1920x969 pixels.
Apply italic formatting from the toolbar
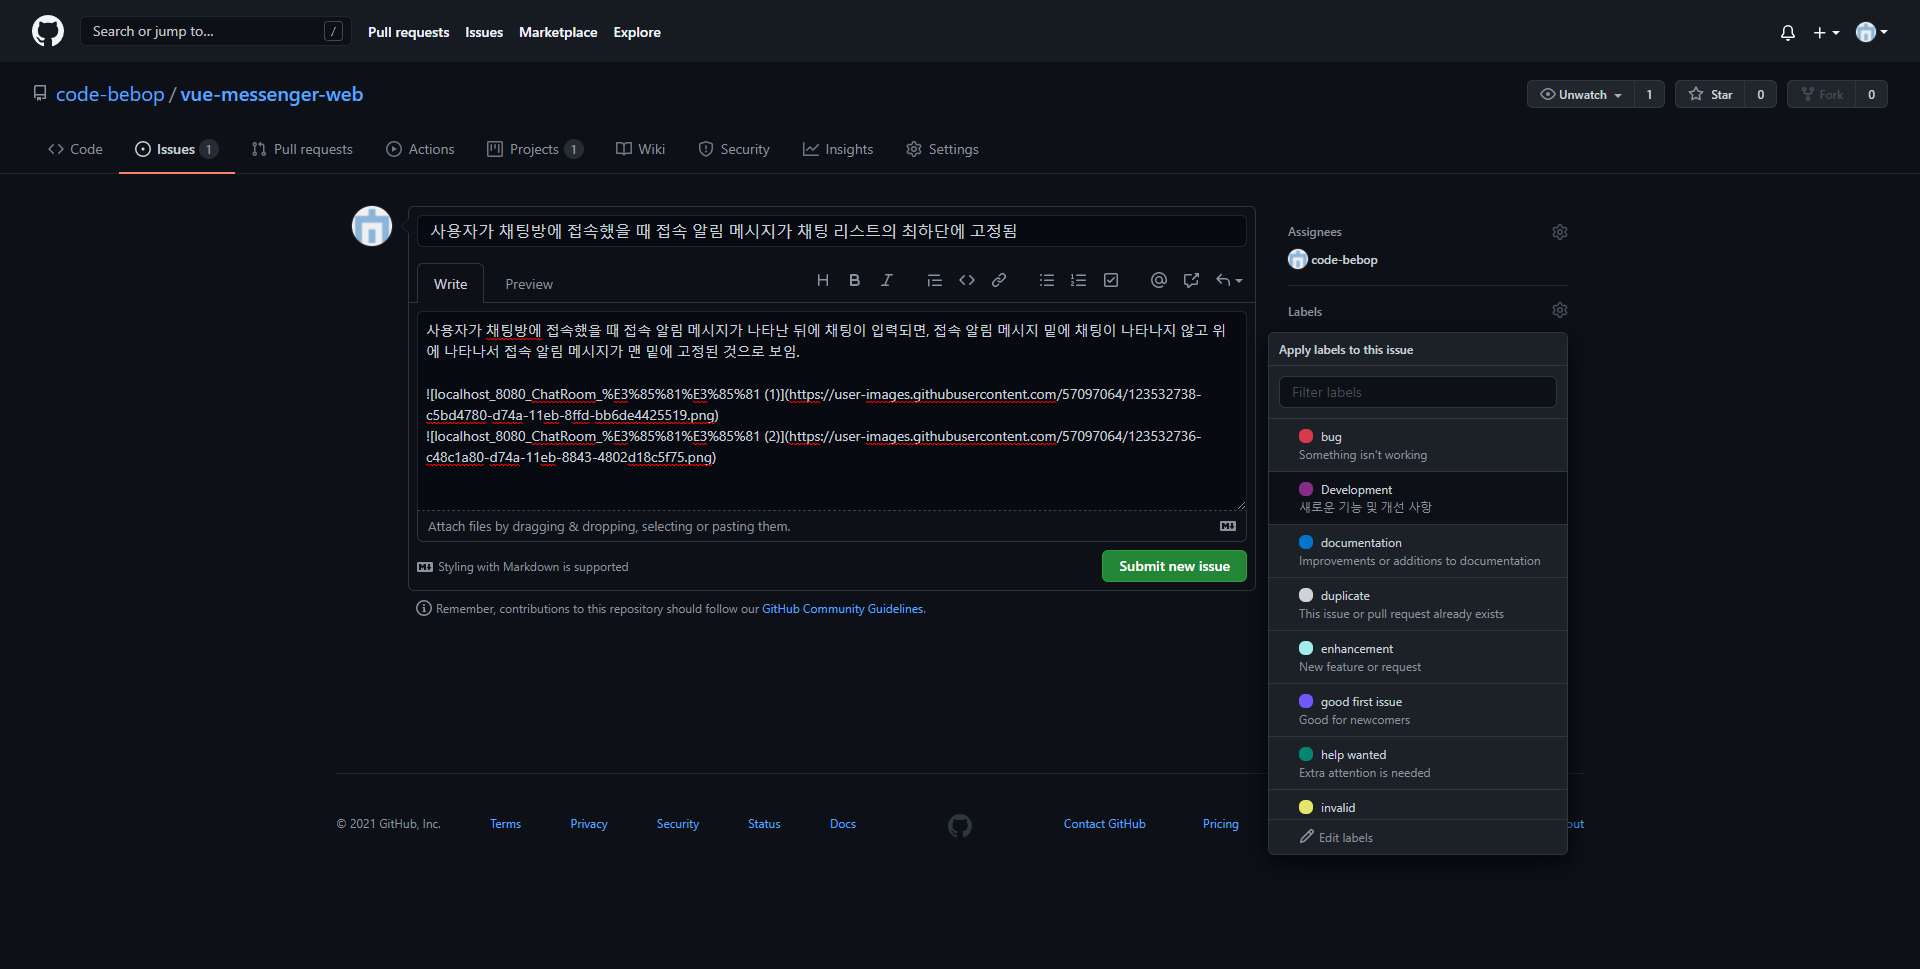(887, 280)
